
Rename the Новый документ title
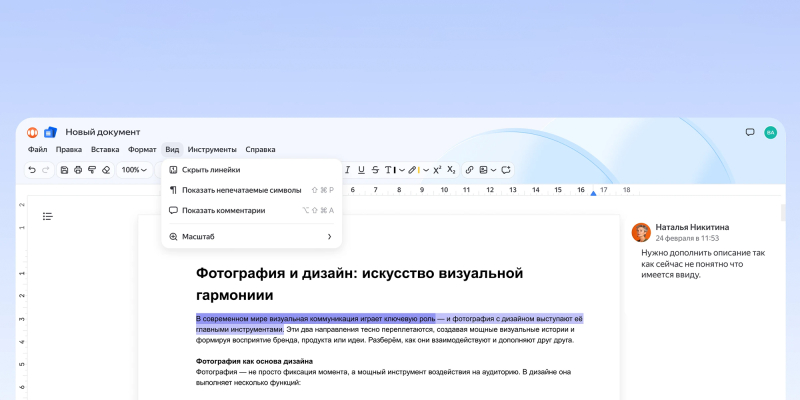click(103, 132)
